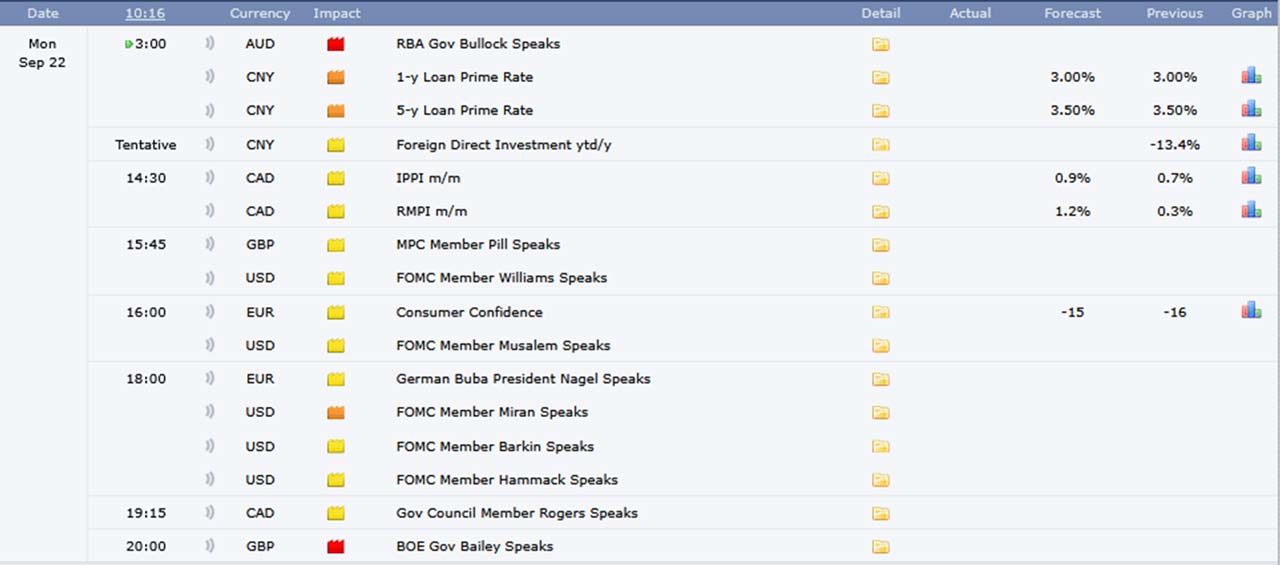1280x565 pixels.
Task: Enable alert for FOMC Member Miran Speaks
Action: [210, 412]
